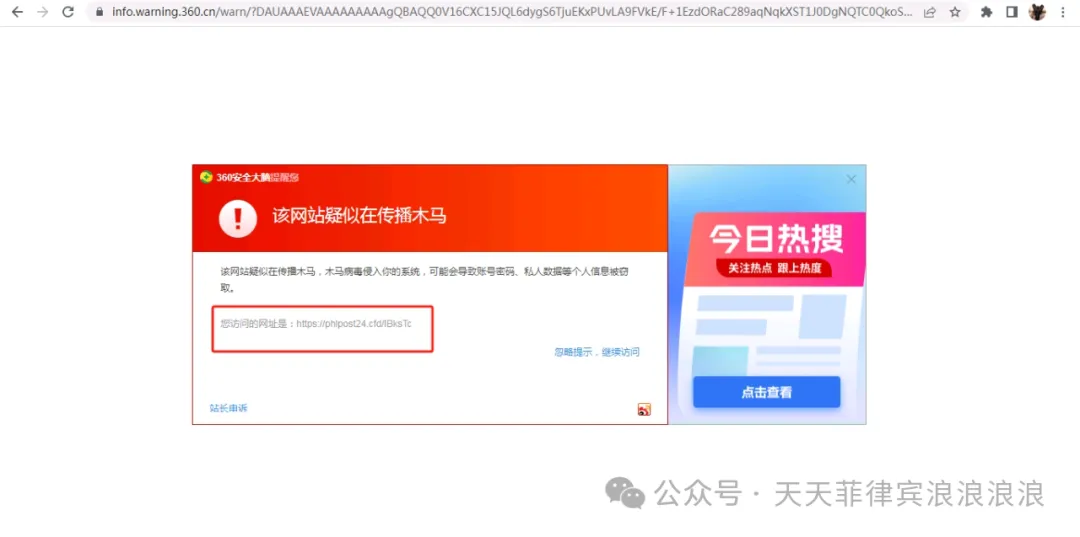Click the padlock site info icon

coord(100,12)
